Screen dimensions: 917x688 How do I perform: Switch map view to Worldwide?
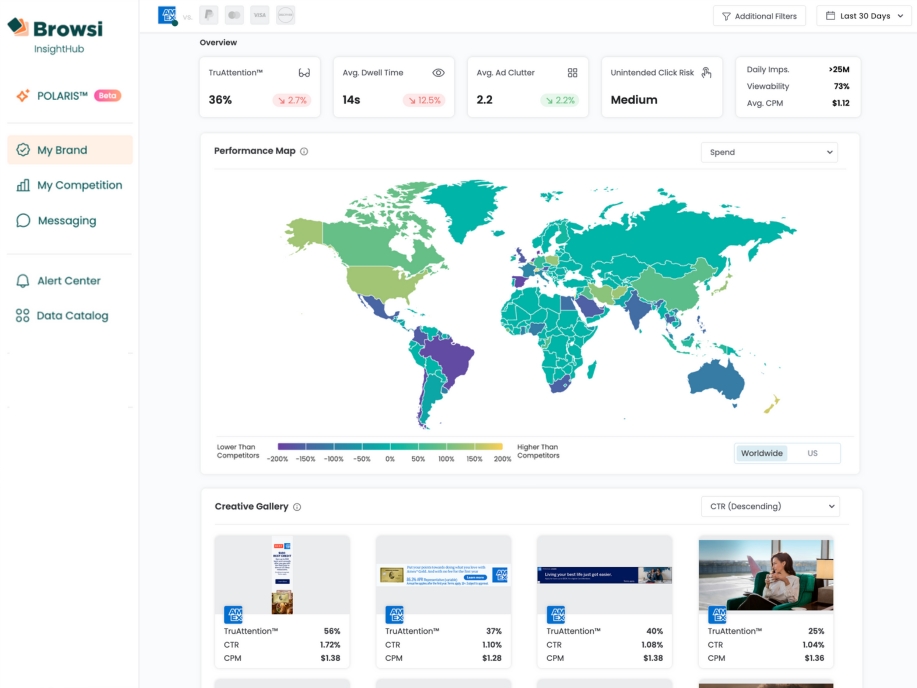(x=762, y=453)
